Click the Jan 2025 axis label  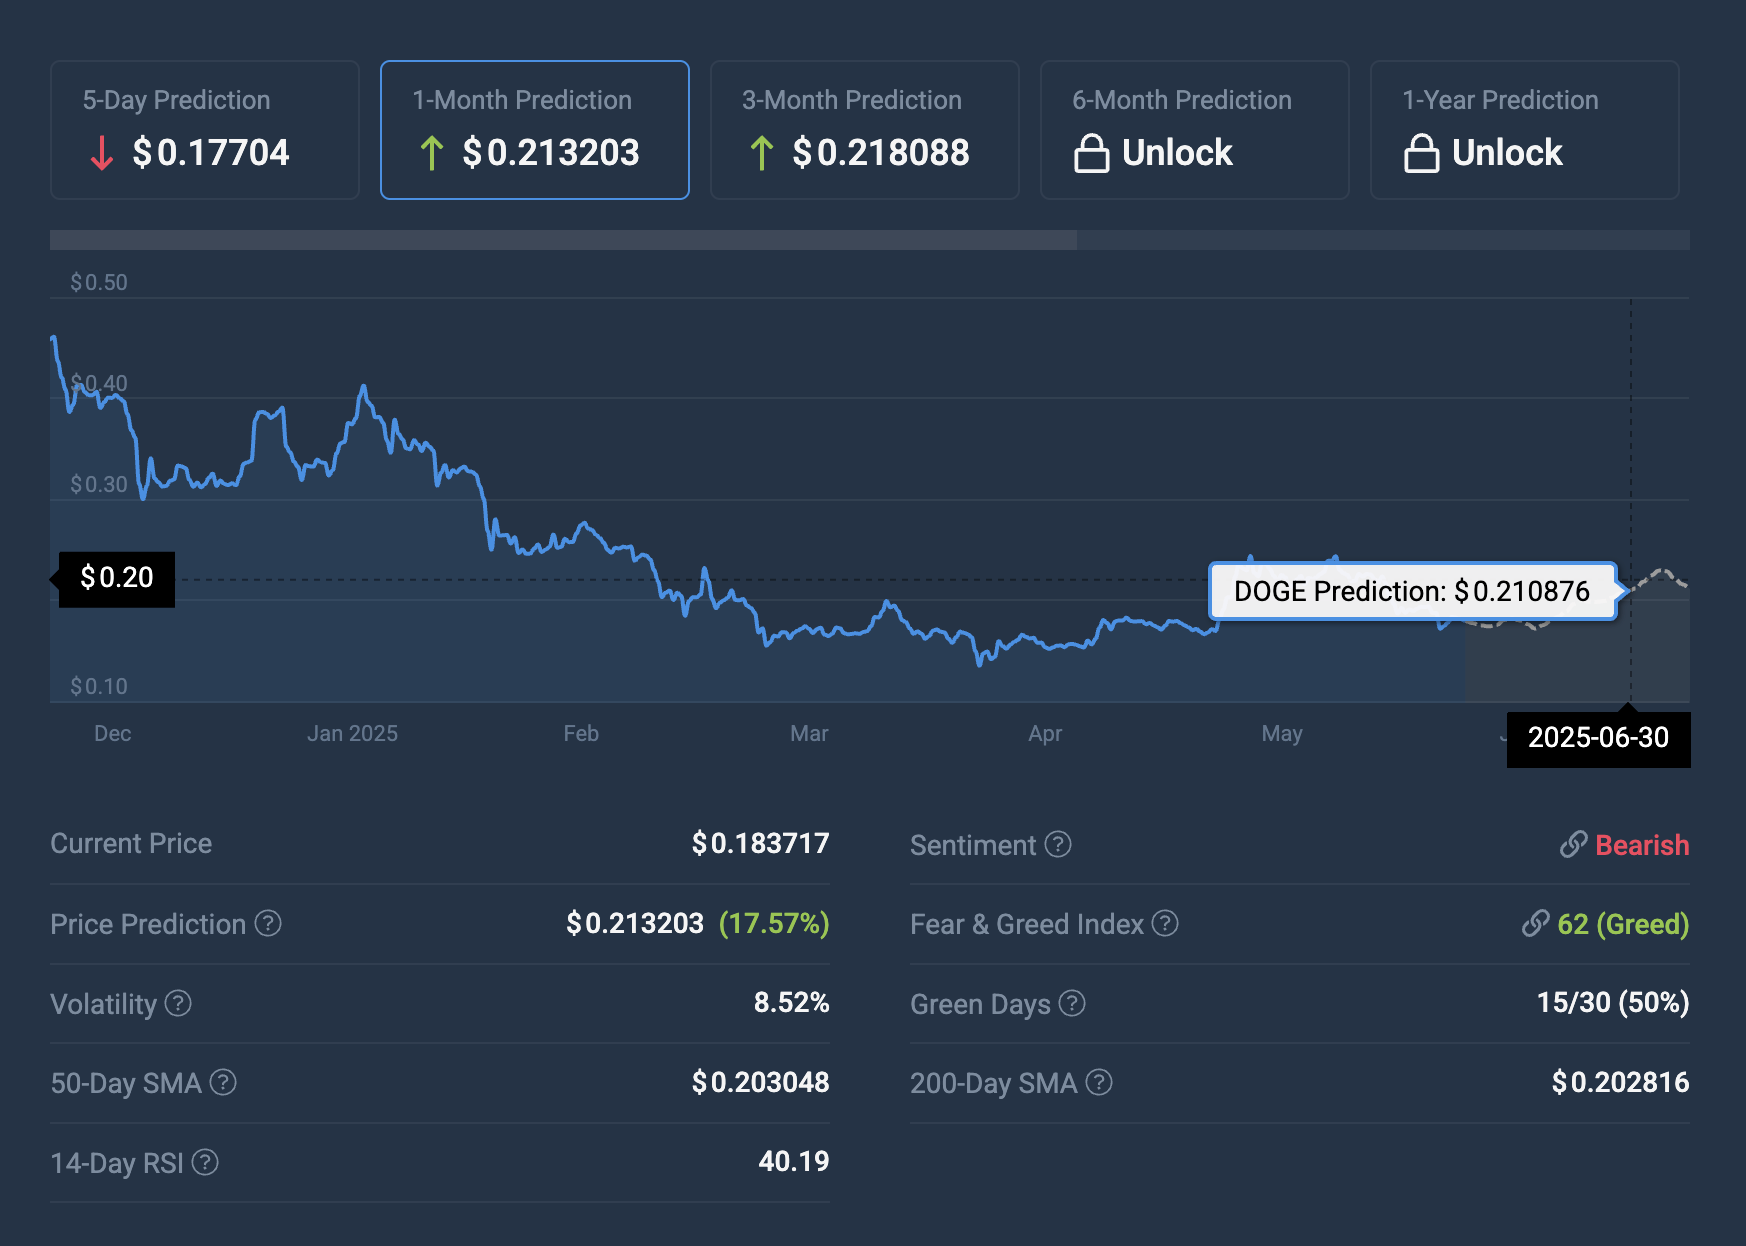tap(352, 734)
